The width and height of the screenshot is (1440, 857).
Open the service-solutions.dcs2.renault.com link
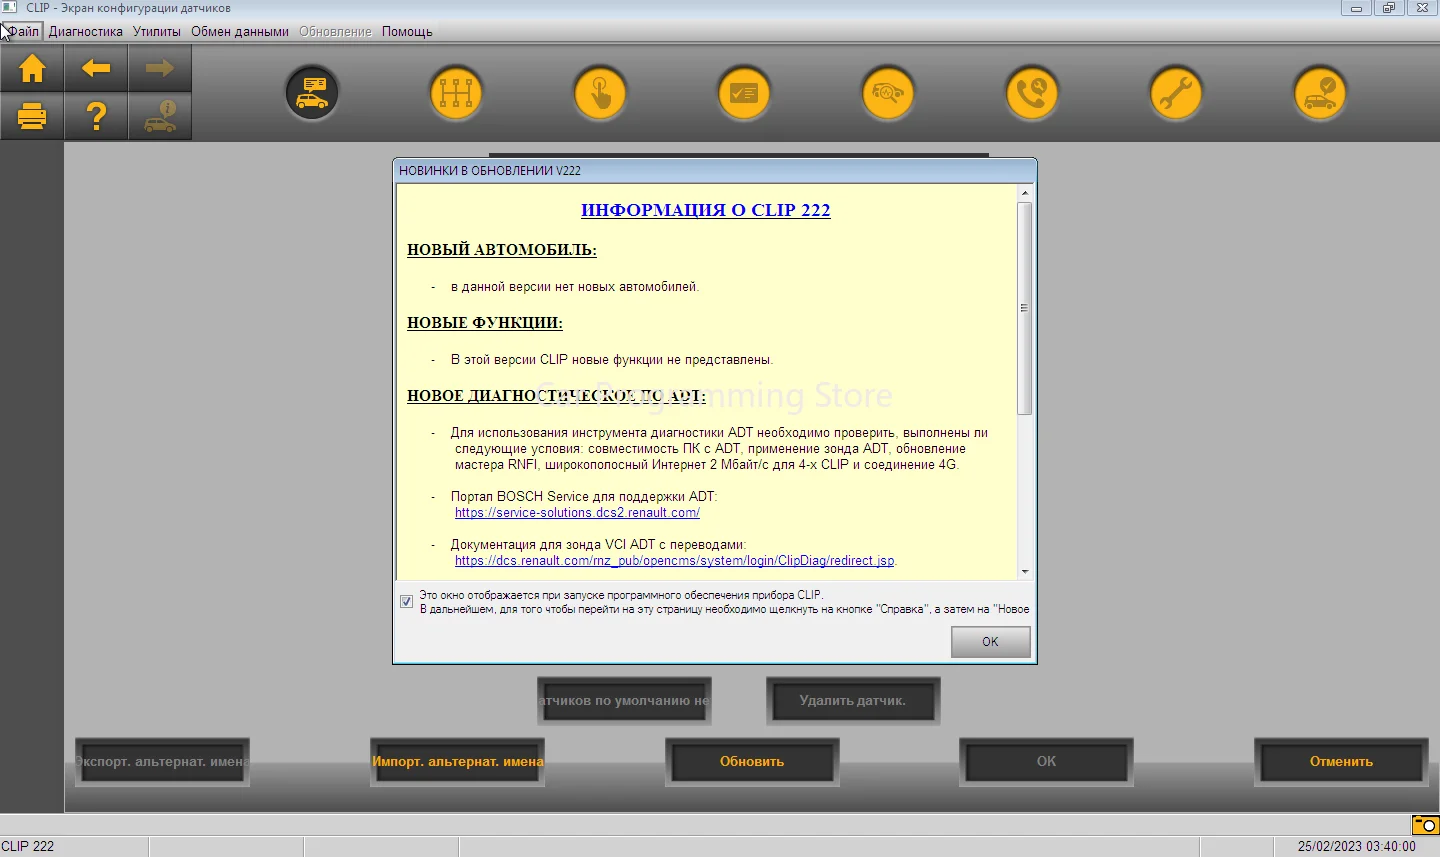click(x=577, y=512)
